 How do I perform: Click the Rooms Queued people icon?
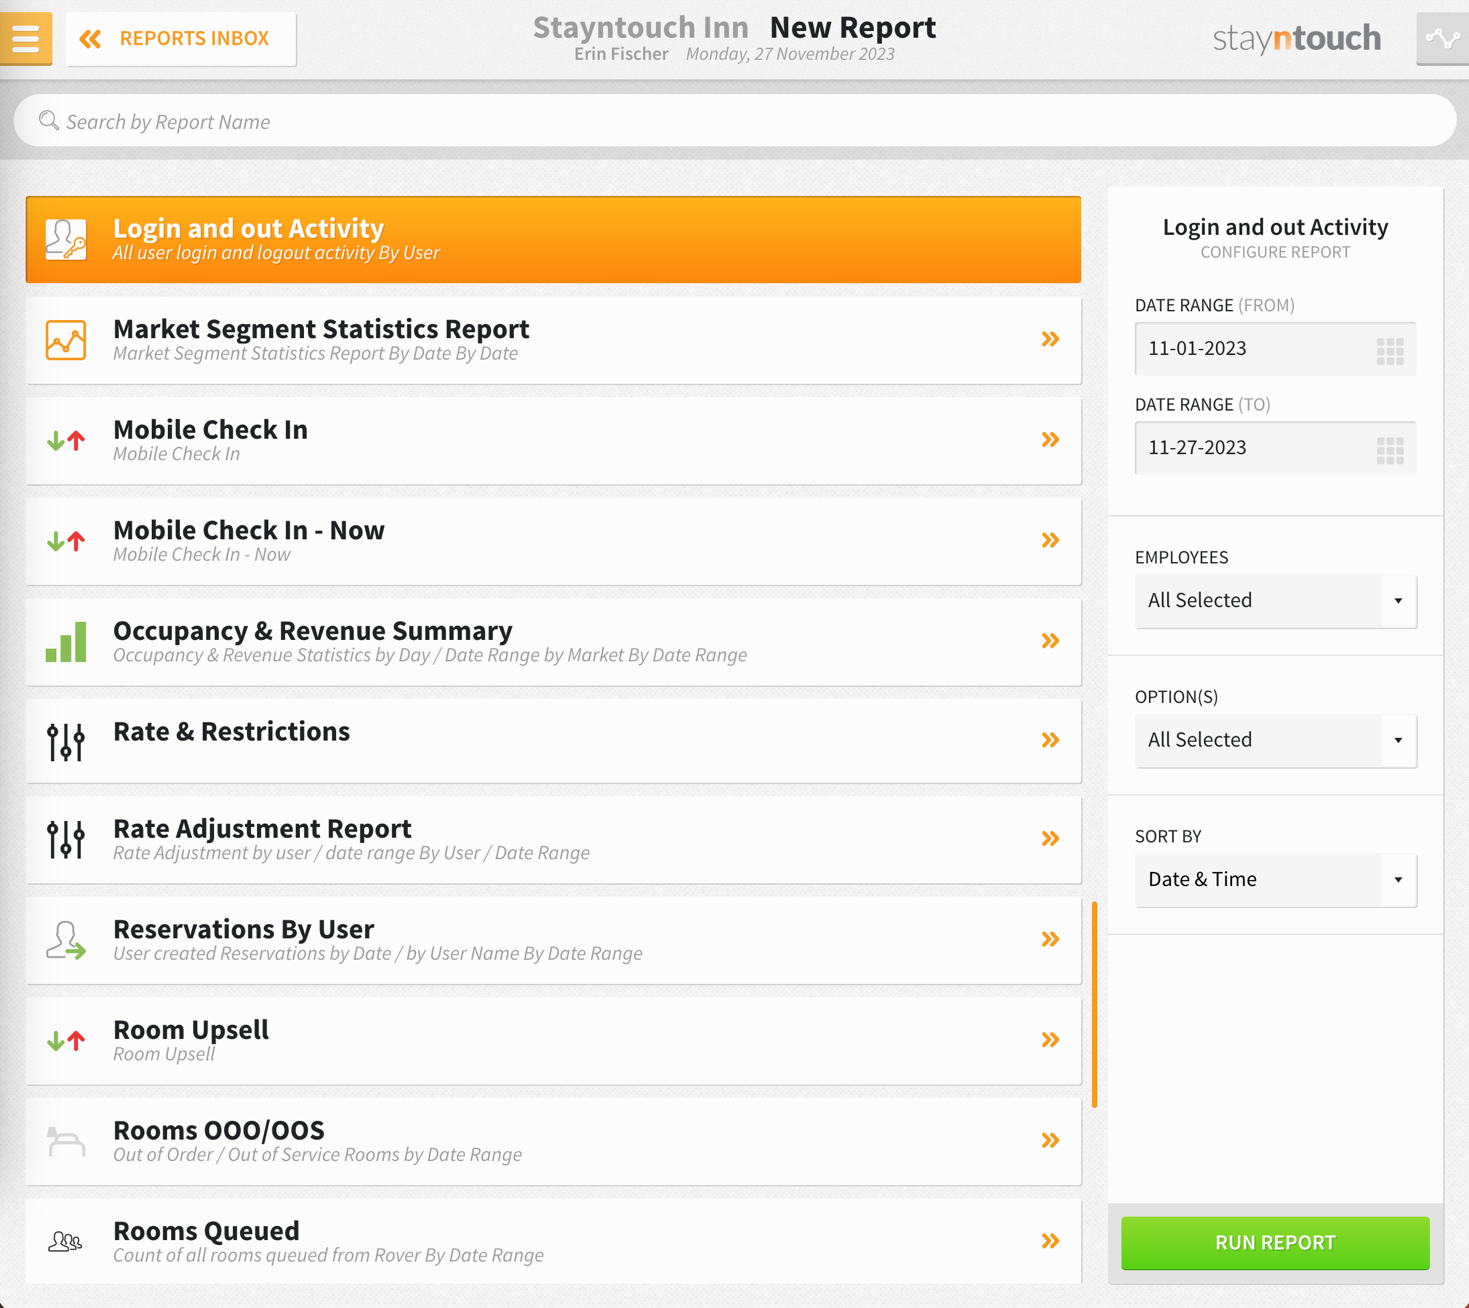(66, 1242)
